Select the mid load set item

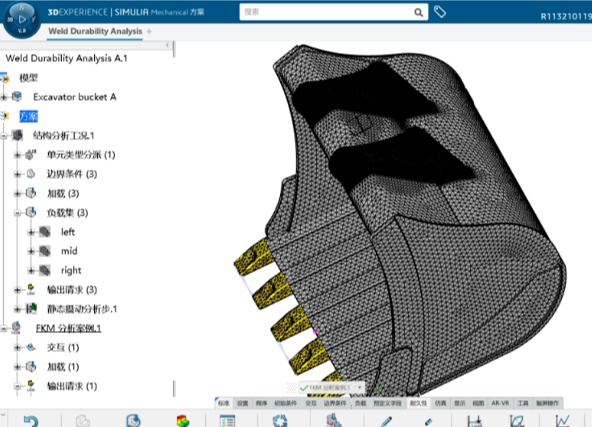69,251
